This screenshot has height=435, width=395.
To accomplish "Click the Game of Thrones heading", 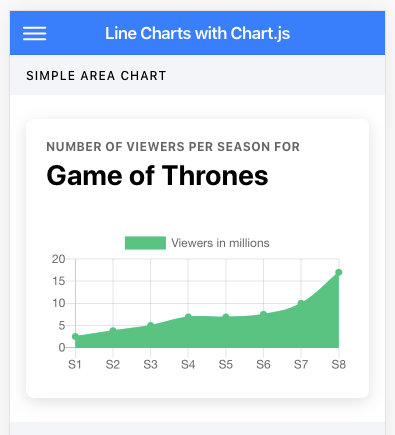I will pos(157,175).
